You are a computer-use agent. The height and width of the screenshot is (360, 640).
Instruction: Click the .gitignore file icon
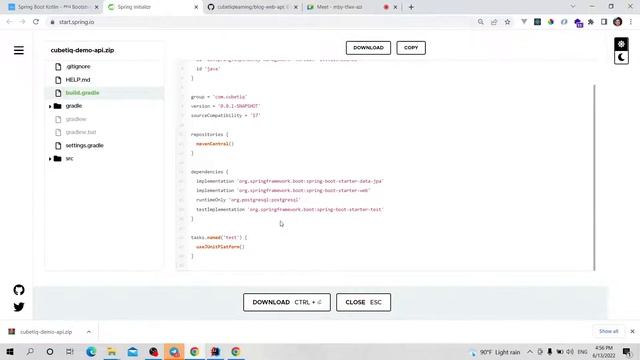click(x=58, y=67)
